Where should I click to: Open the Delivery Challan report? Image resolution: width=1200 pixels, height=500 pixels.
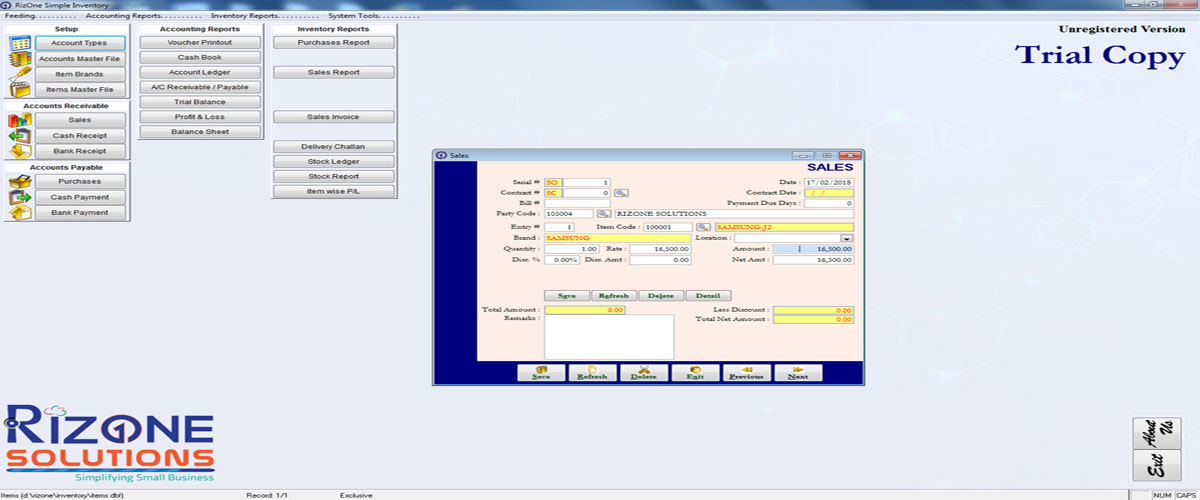(334, 147)
